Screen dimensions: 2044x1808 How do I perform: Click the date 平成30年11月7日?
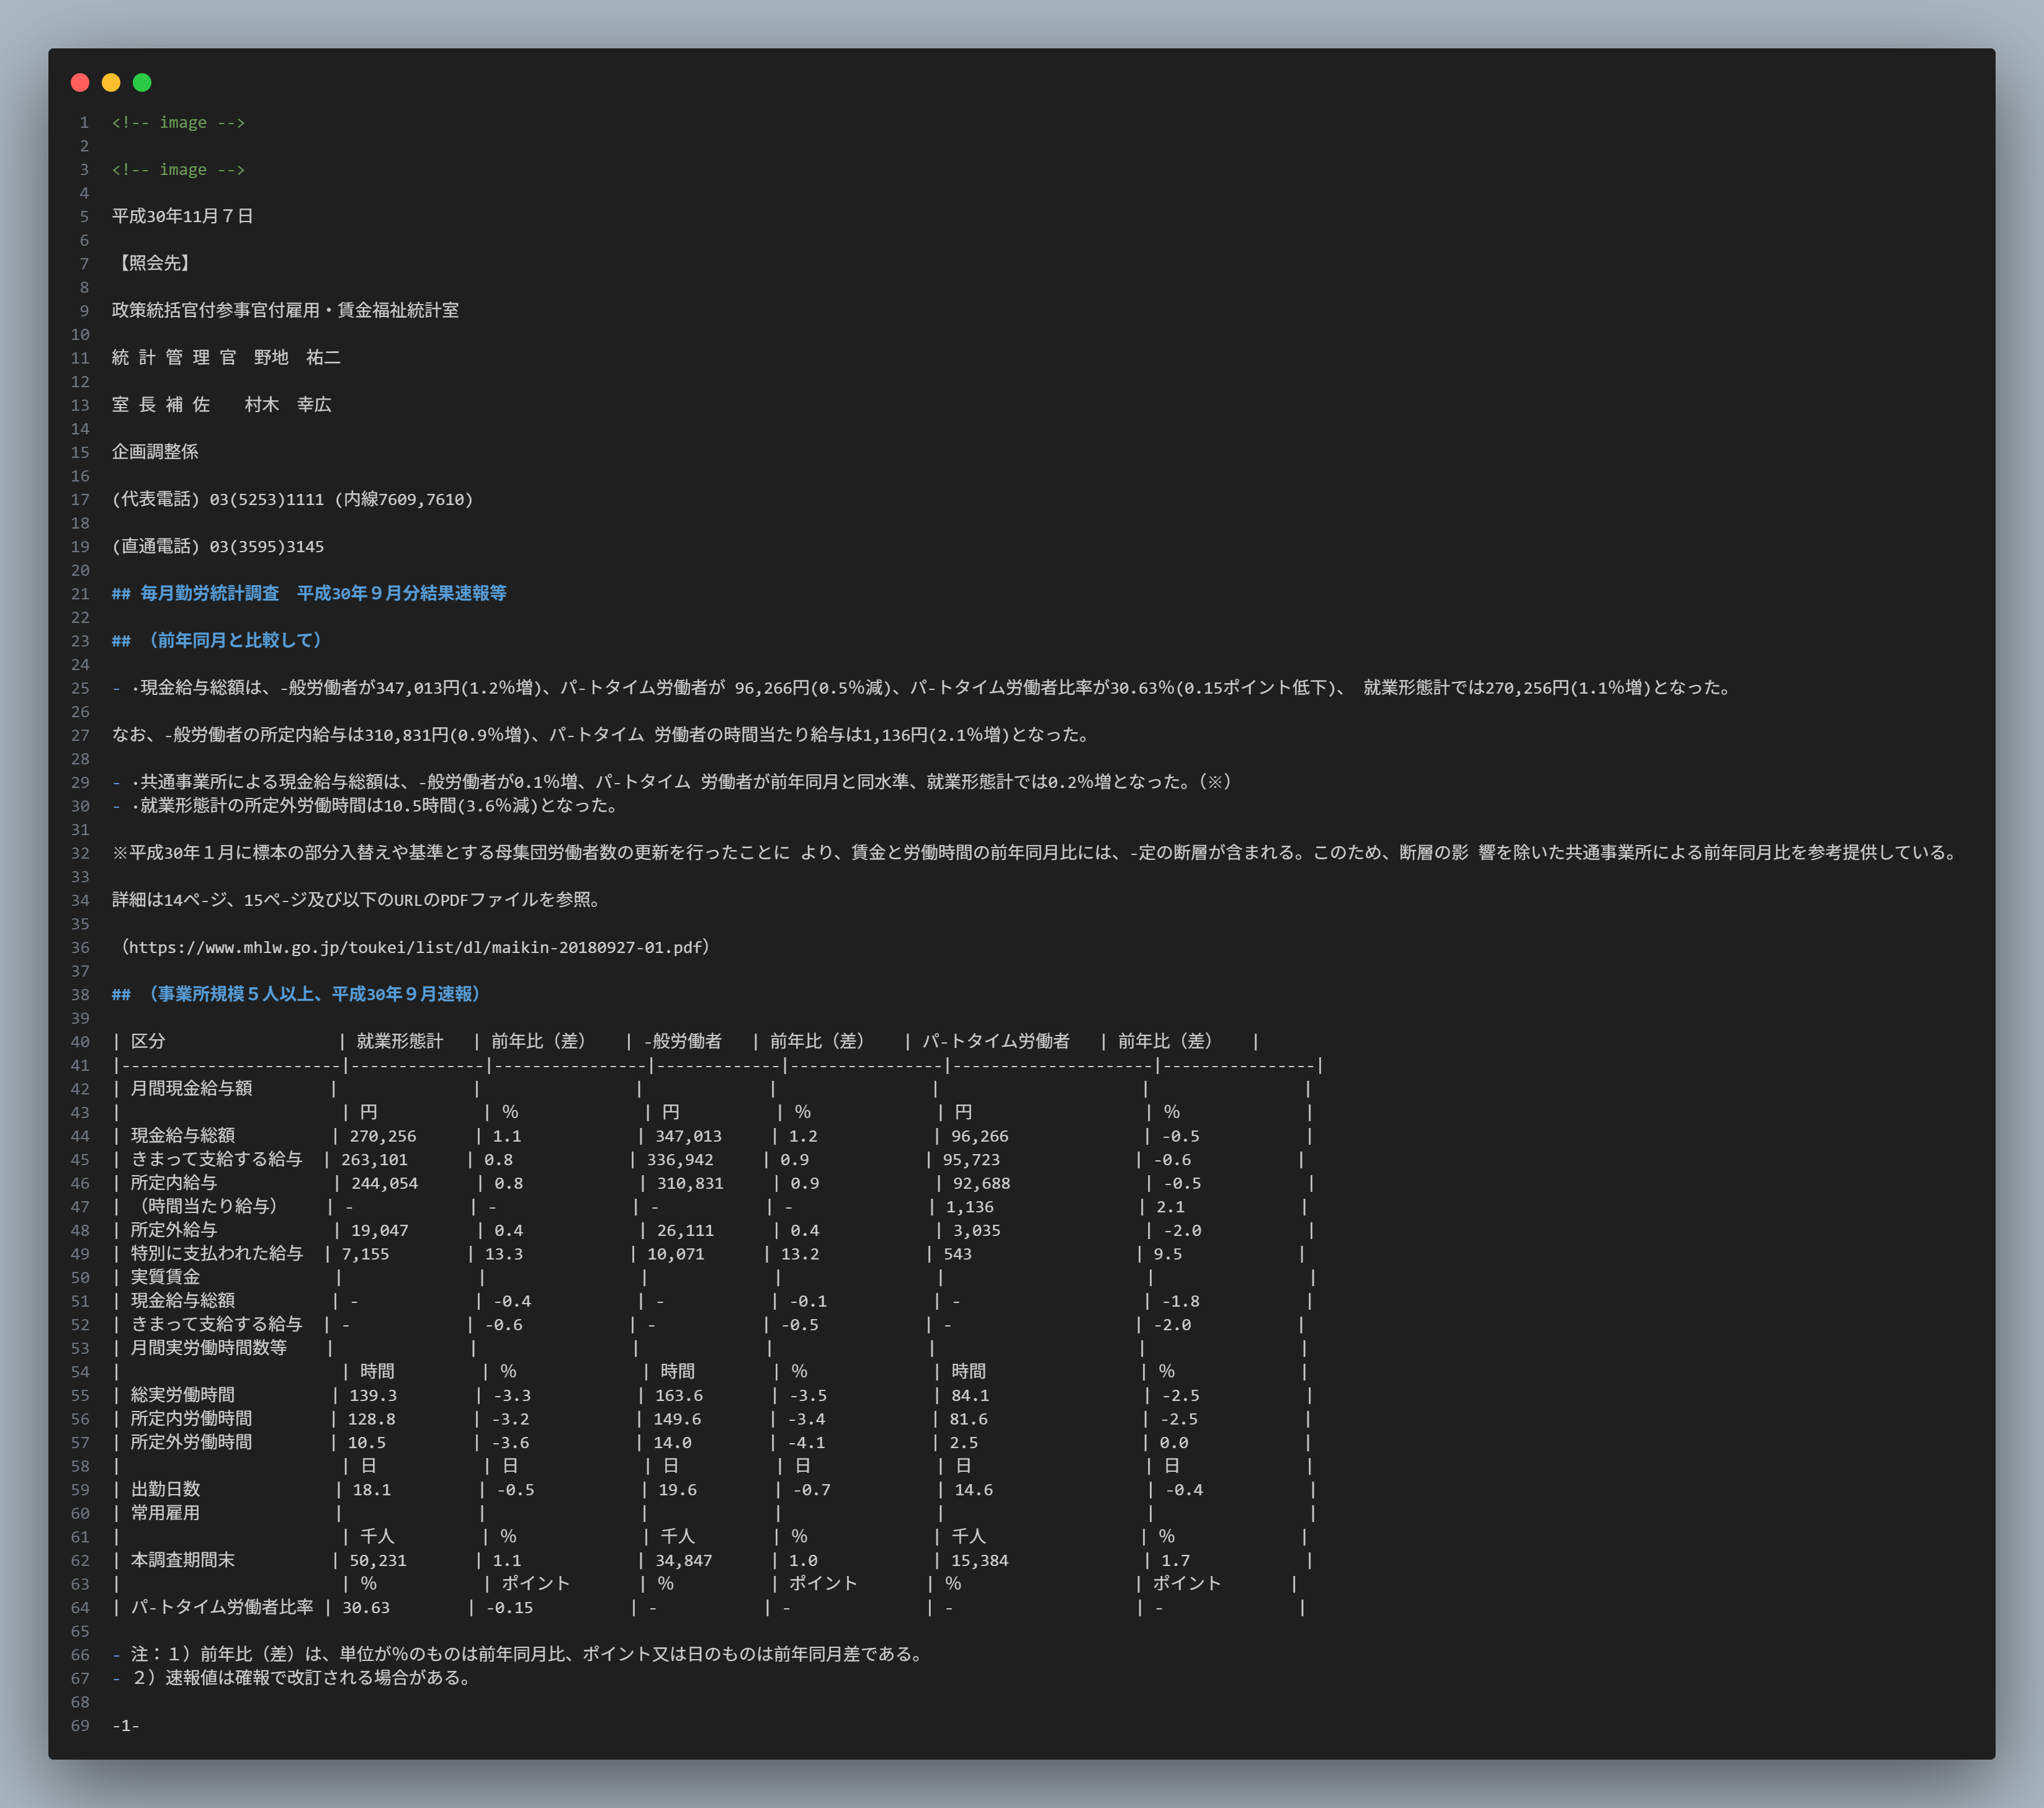182,216
